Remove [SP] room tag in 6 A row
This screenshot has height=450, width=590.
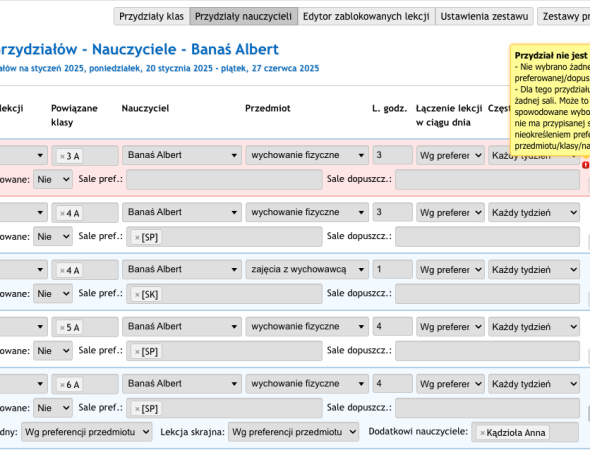137,409
